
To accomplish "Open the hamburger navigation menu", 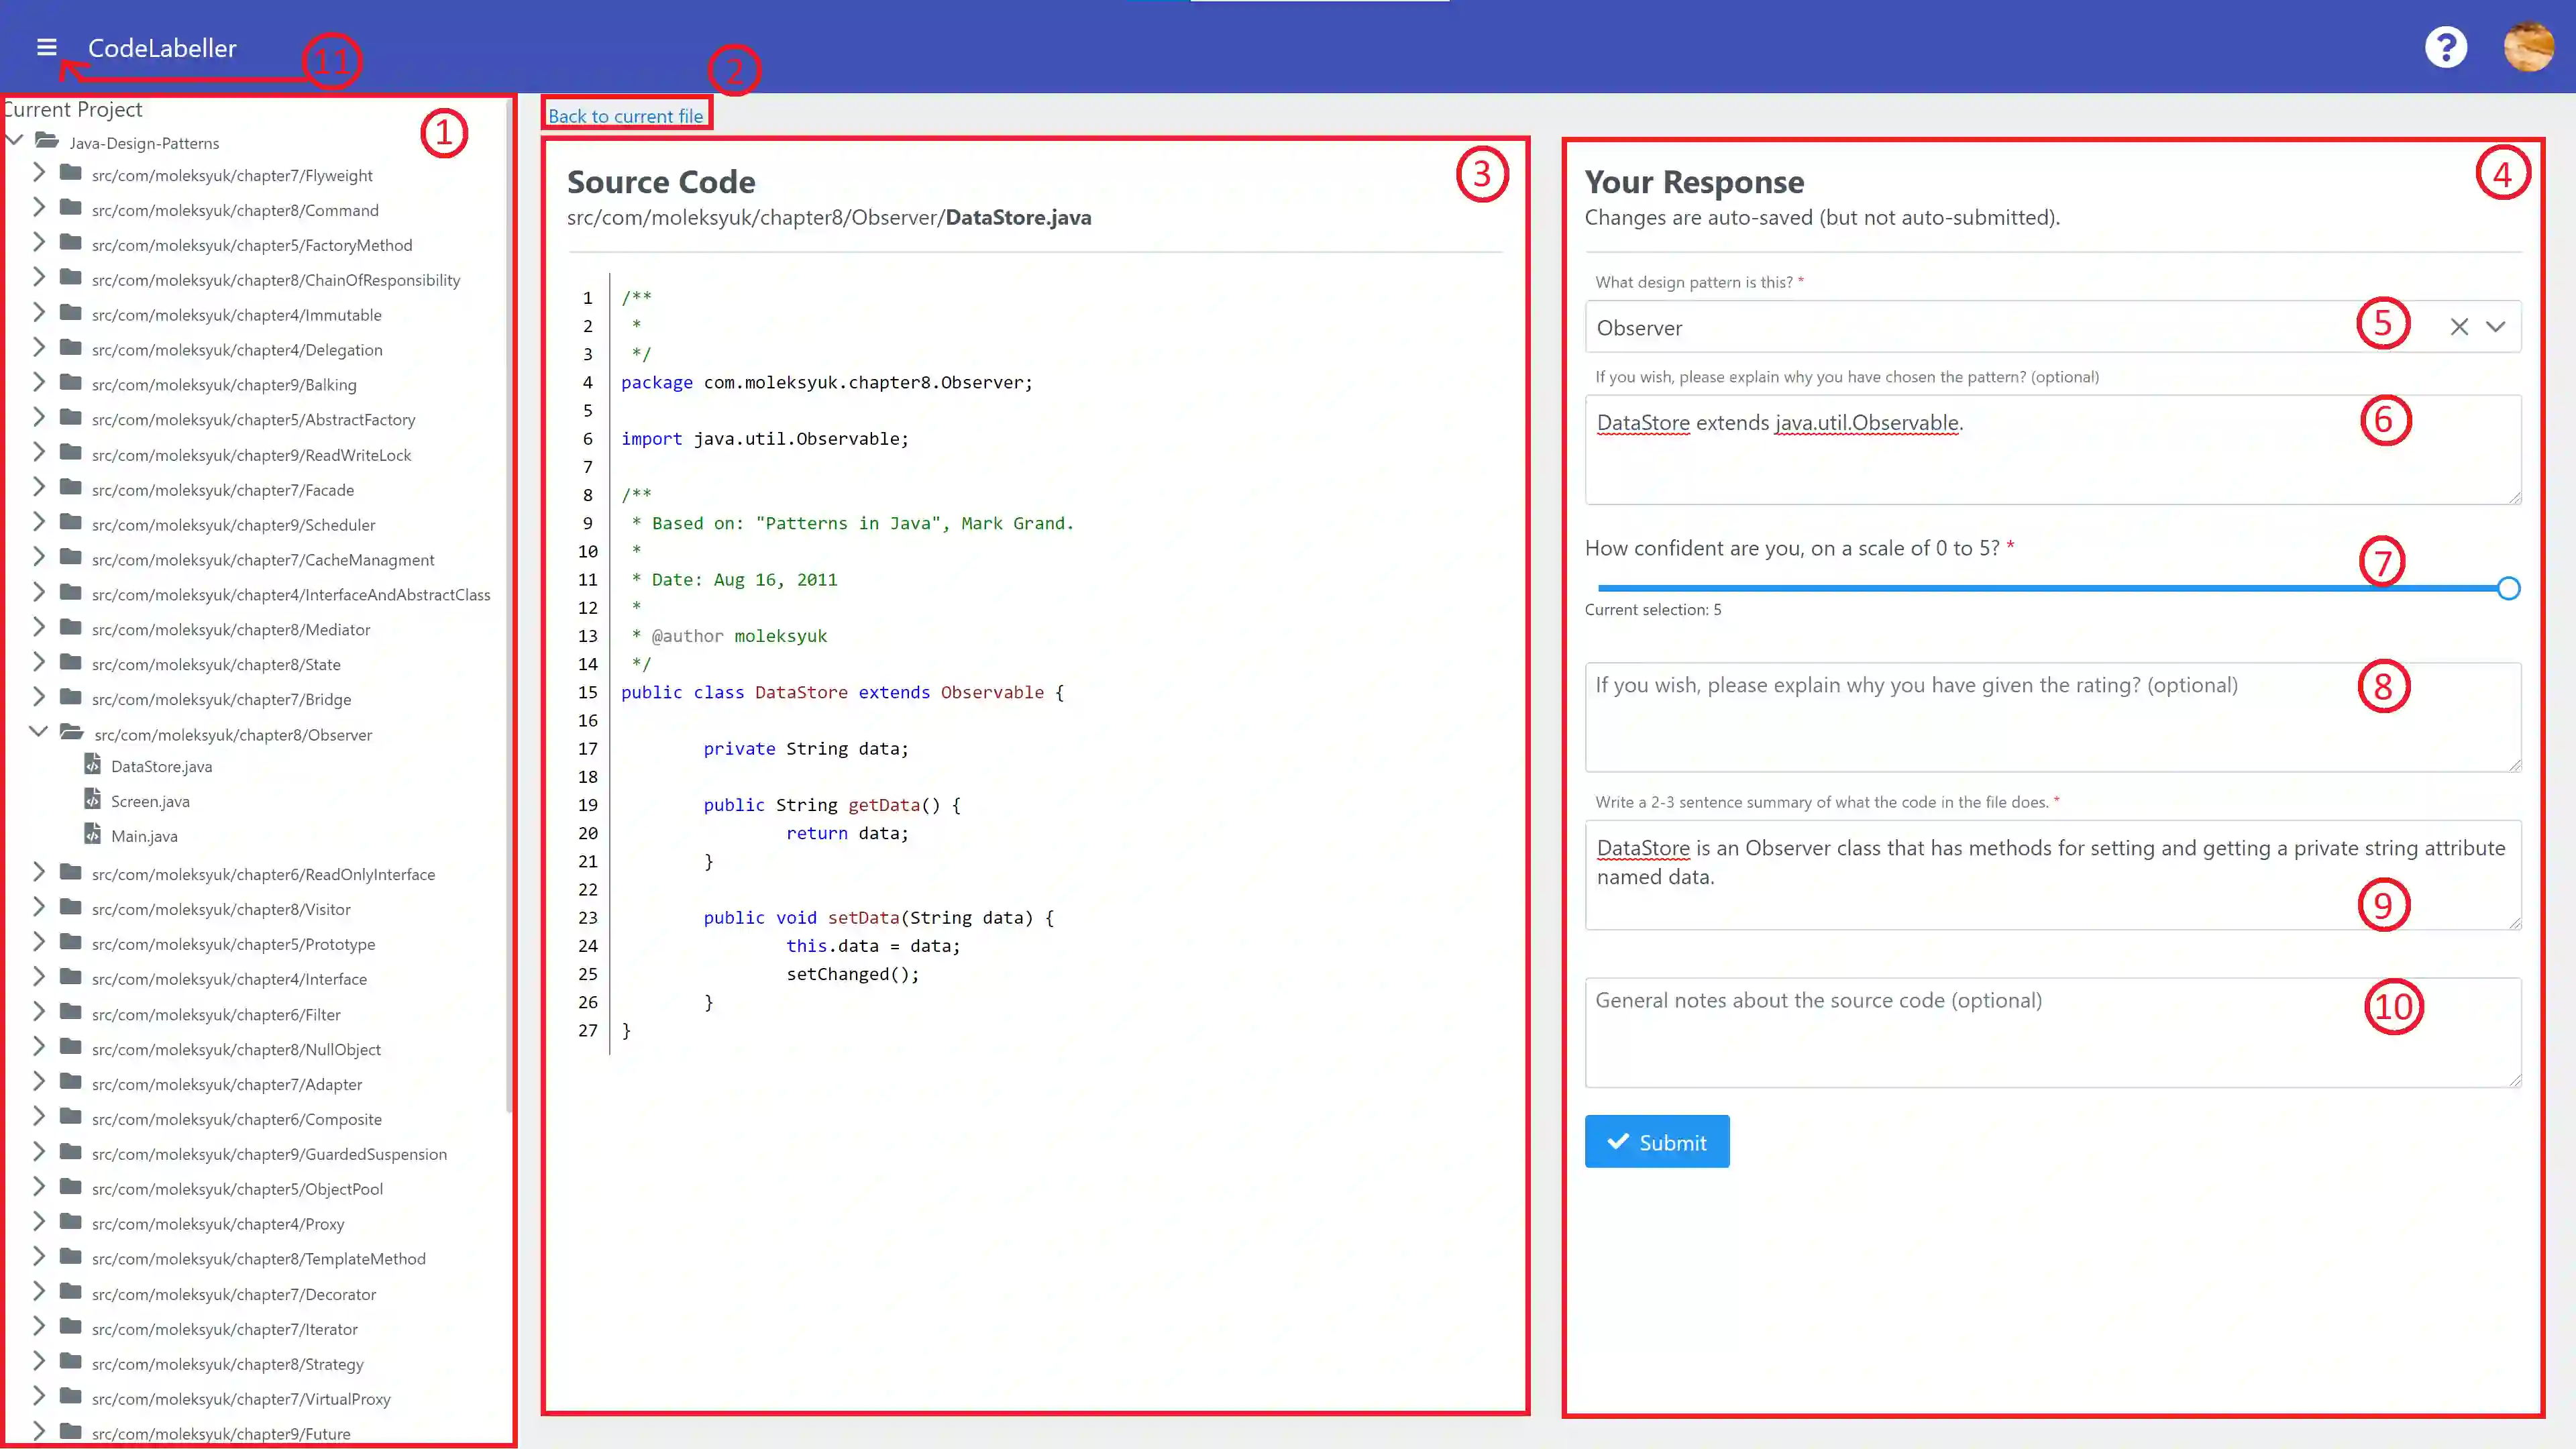I will click(46, 47).
